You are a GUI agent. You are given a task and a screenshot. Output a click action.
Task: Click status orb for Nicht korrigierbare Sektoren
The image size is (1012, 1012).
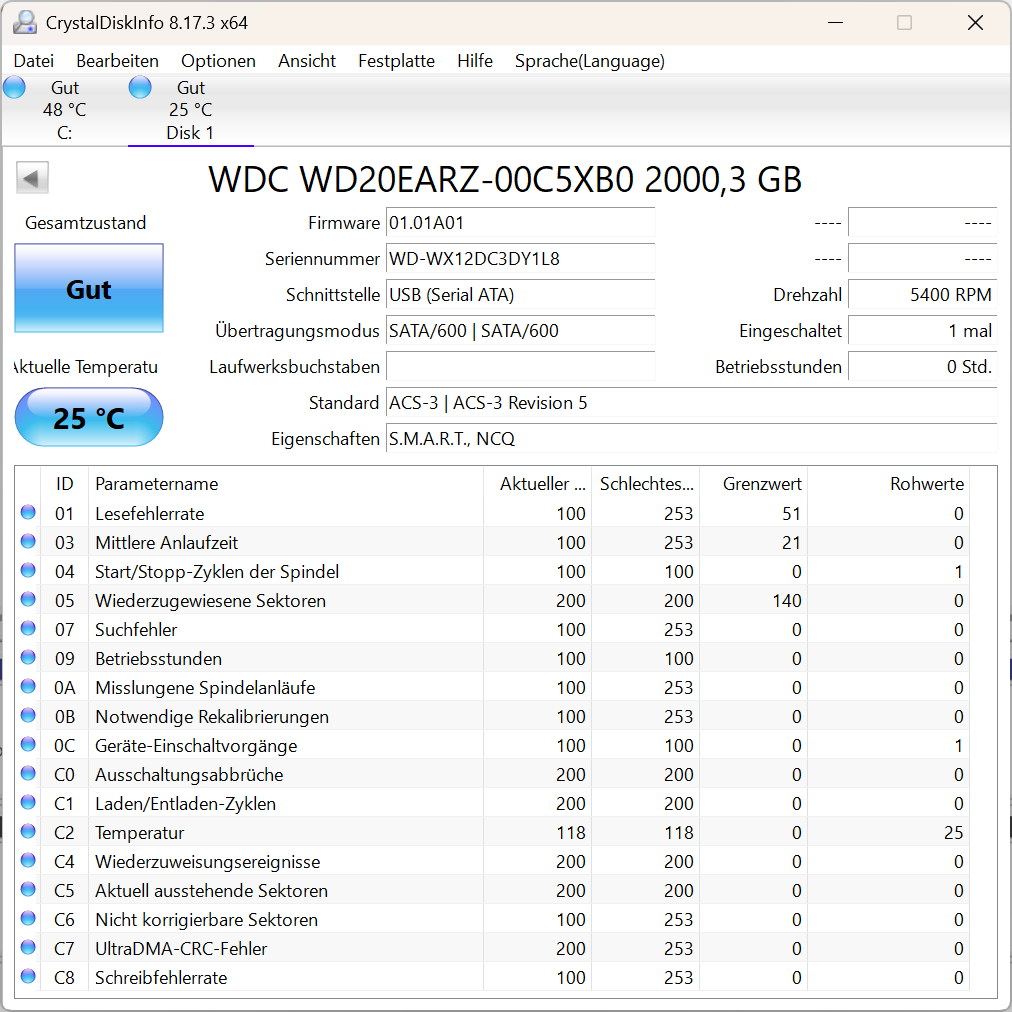point(28,919)
